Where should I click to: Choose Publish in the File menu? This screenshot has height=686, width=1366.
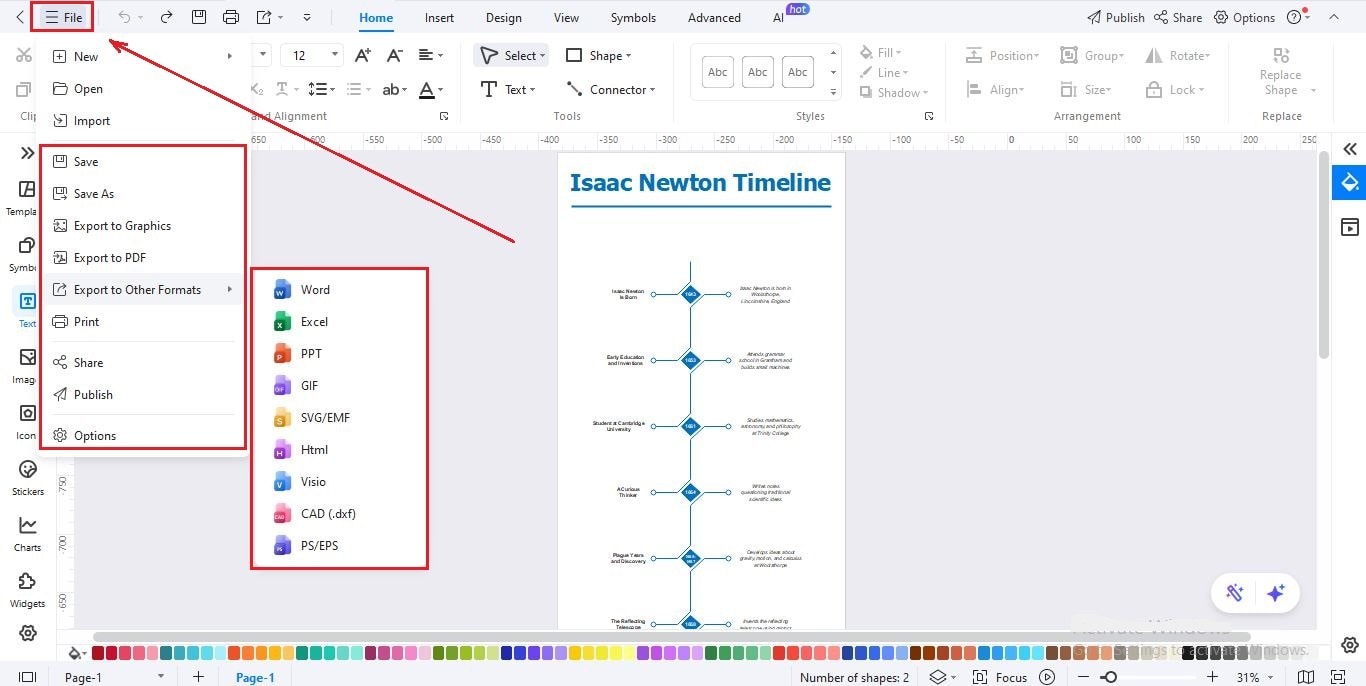click(x=142, y=395)
